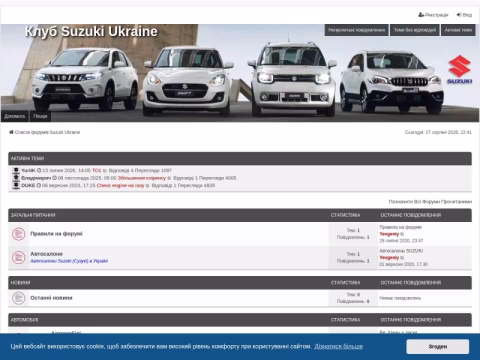Open Автомобілі category header
480x360 pixels.
(24, 320)
